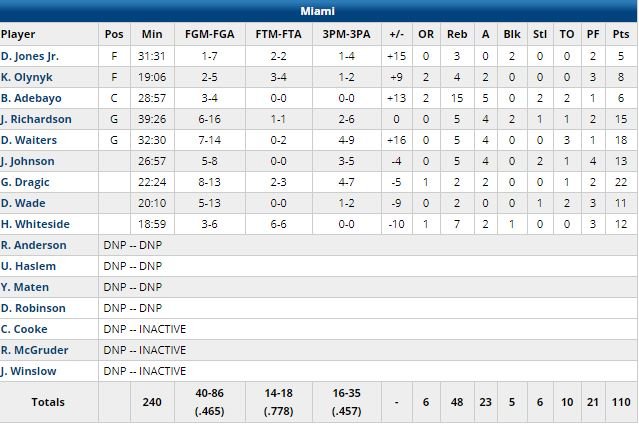Open R. McGruder's profile link
The width and height of the screenshot is (639, 424).
point(33,350)
